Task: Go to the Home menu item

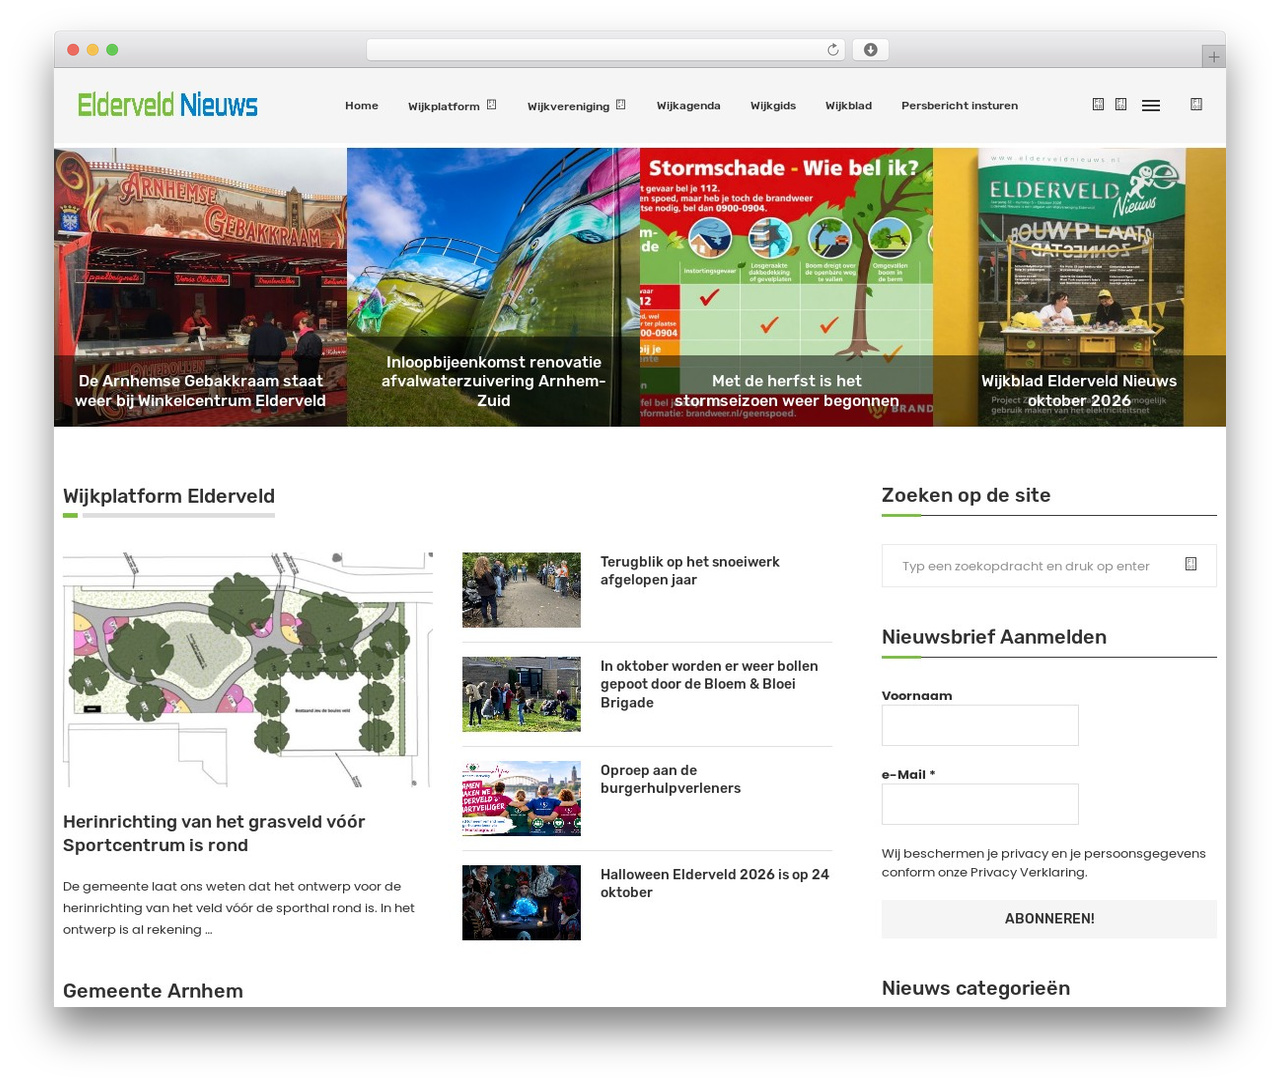Action: [x=361, y=105]
